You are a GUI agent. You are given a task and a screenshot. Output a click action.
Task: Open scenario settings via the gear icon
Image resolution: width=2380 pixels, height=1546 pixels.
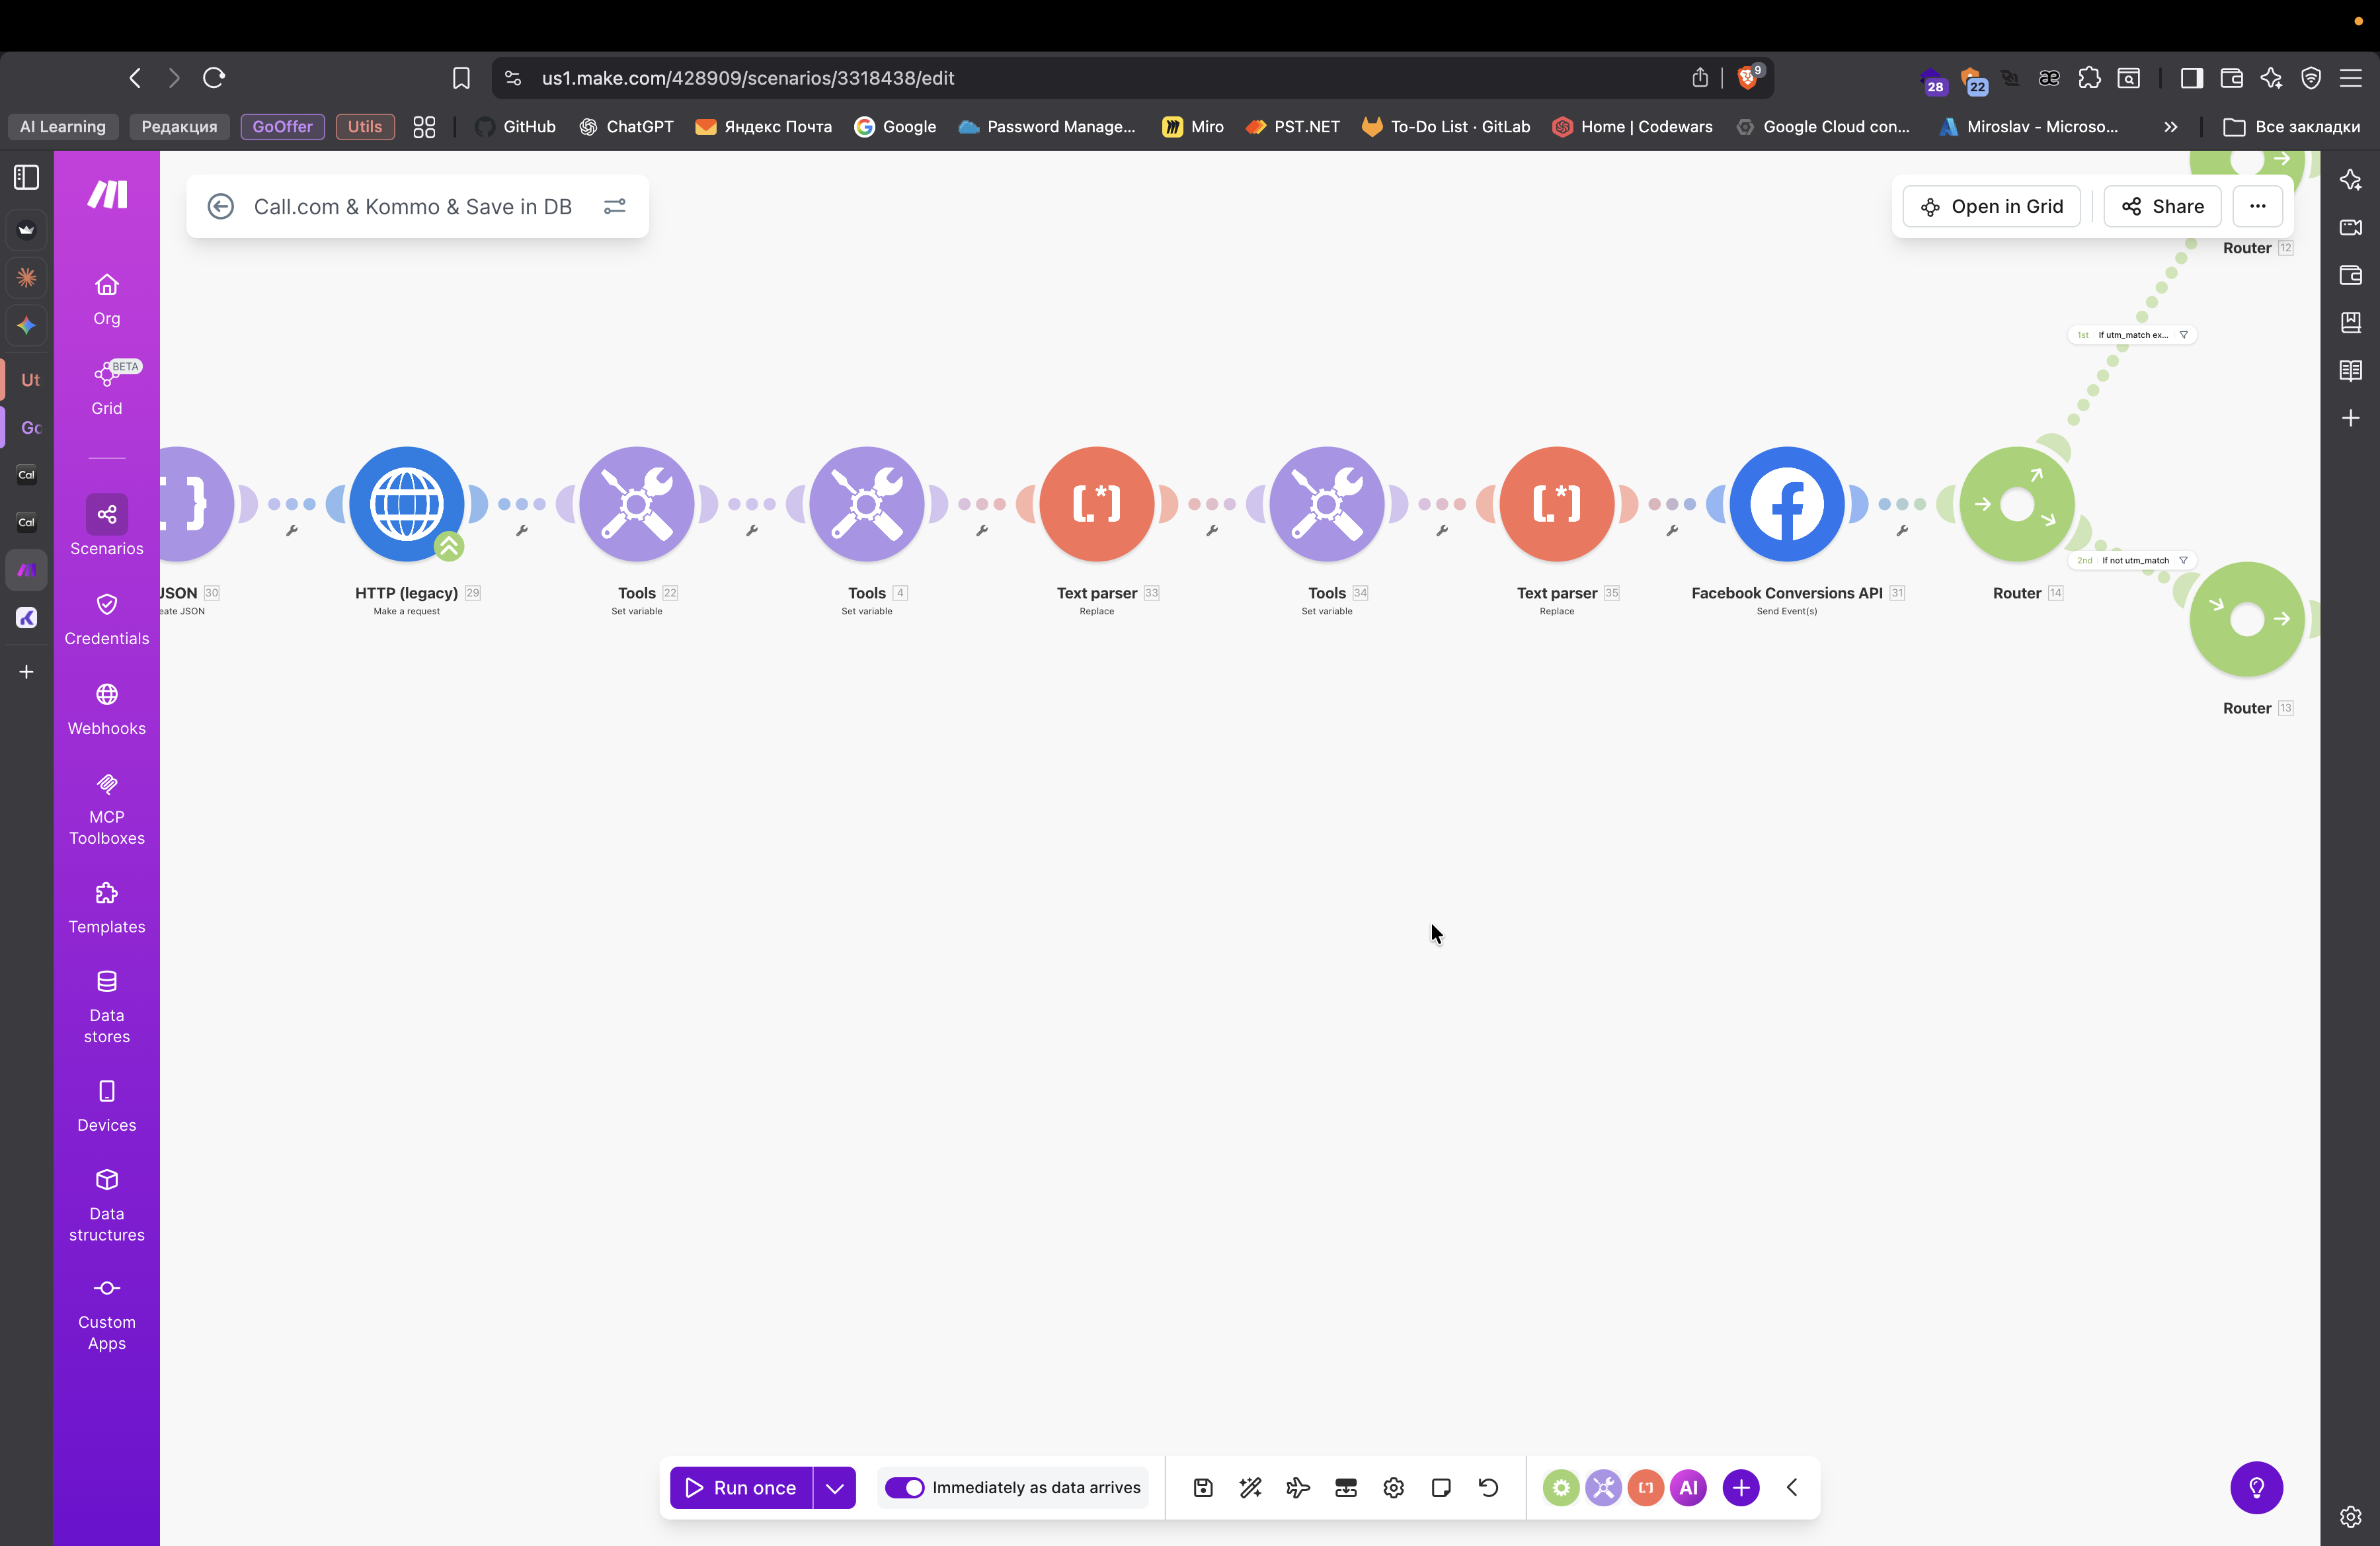click(x=1393, y=1487)
